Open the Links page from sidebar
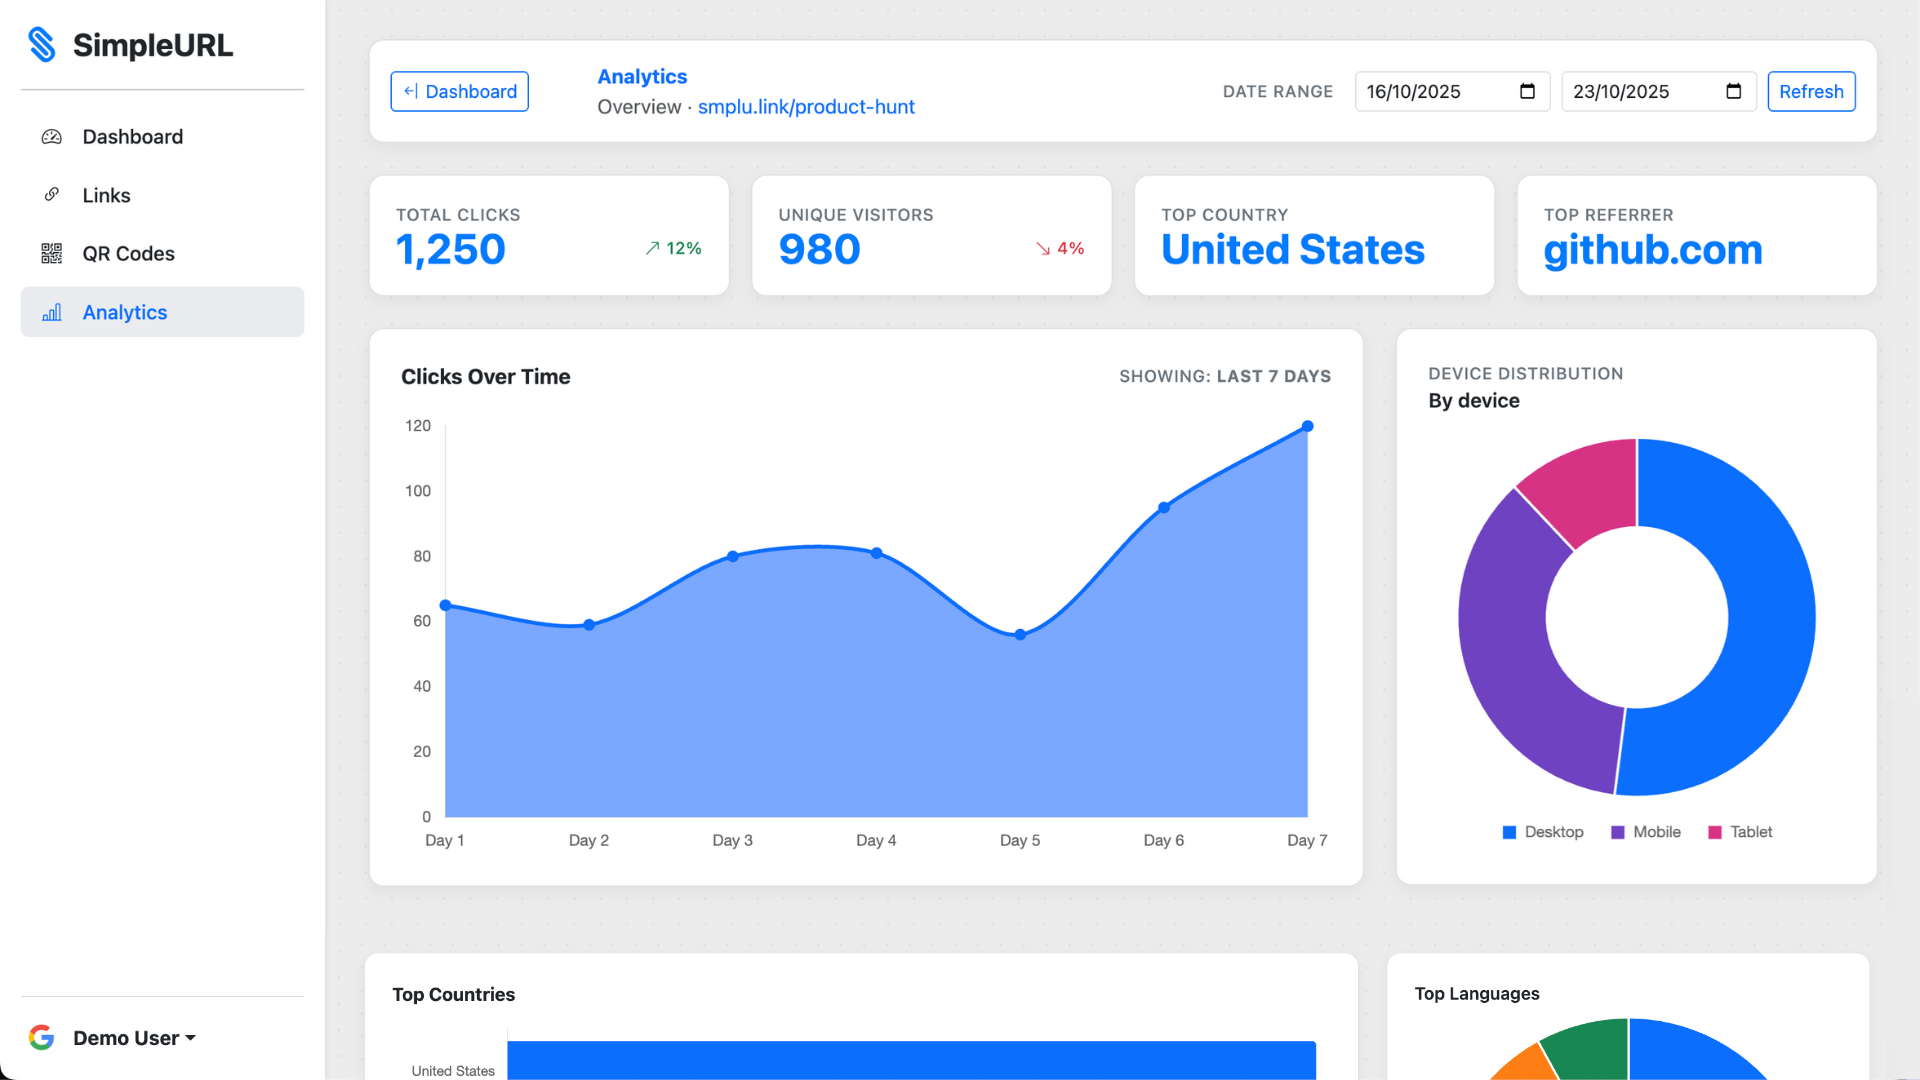This screenshot has width=1920, height=1080. (x=107, y=196)
